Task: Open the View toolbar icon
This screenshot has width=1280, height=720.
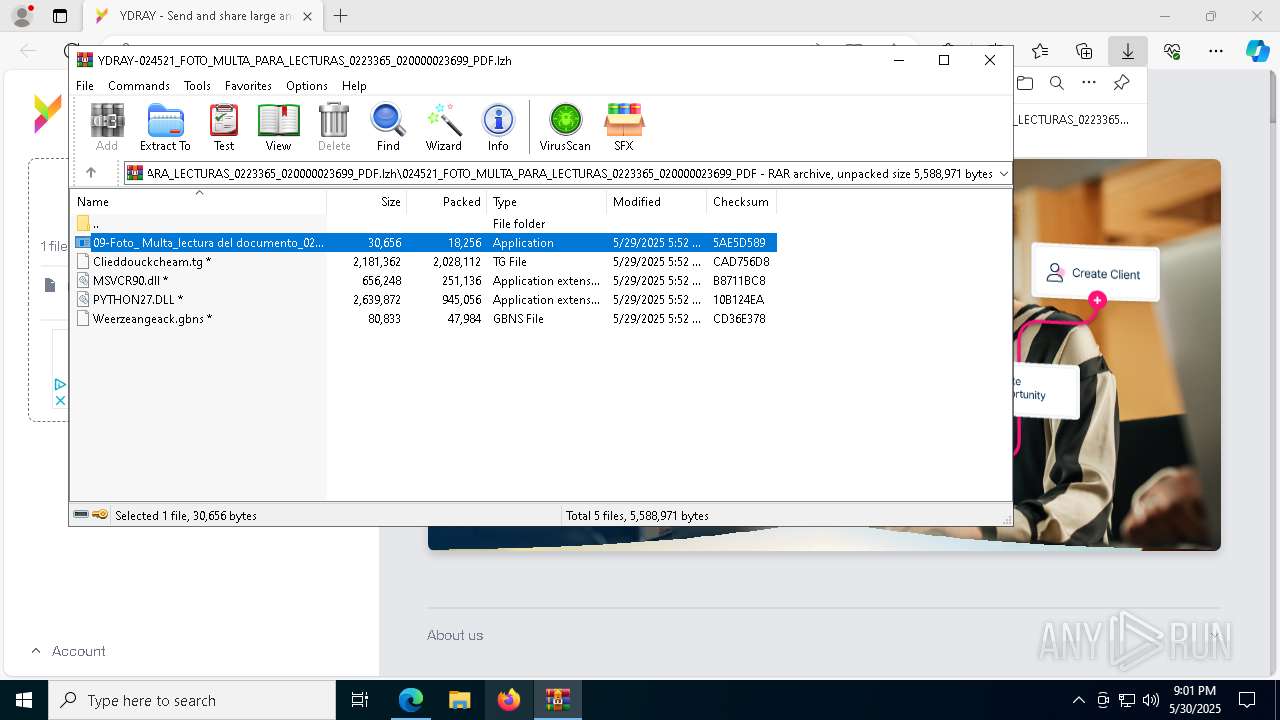Action: (x=278, y=127)
